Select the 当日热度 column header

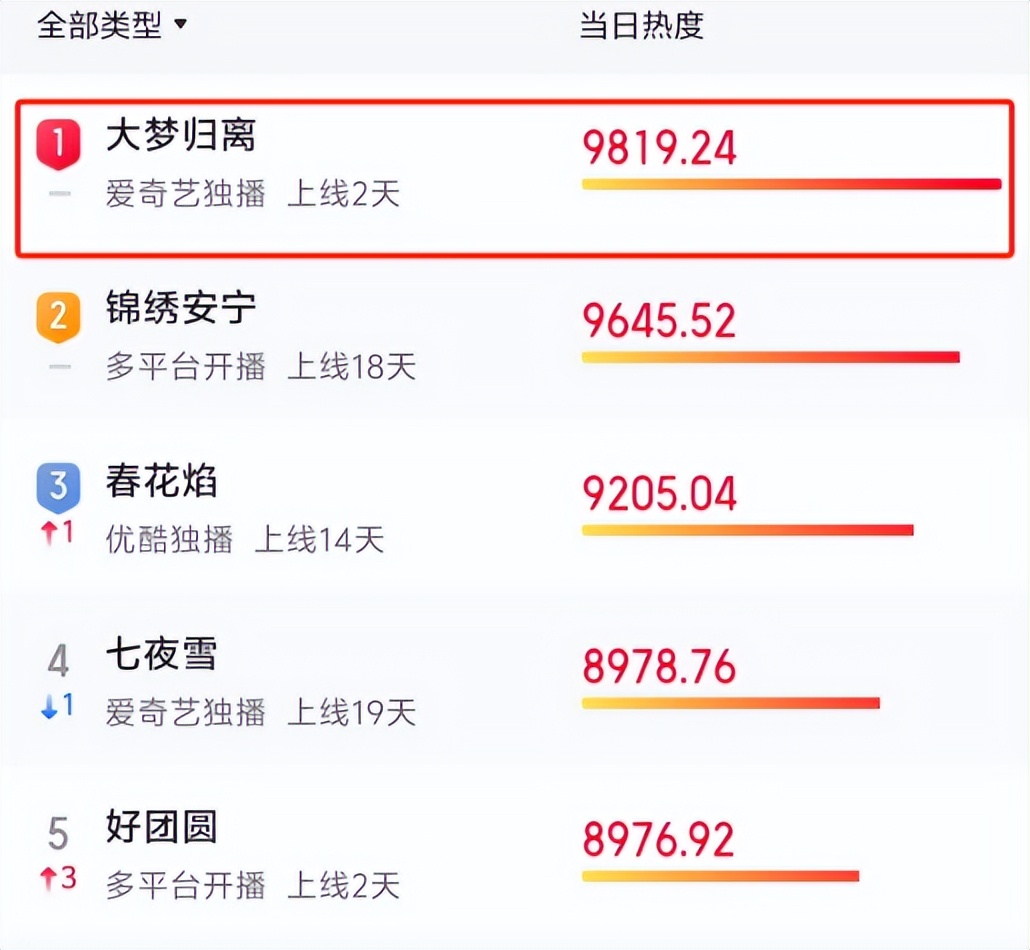(x=643, y=27)
